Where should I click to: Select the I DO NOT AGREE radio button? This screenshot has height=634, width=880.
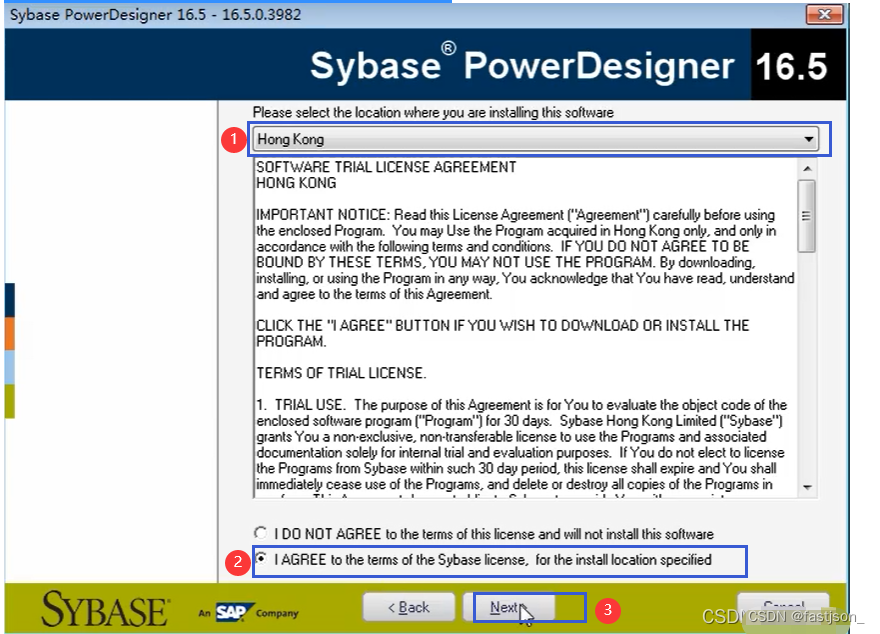(260, 532)
